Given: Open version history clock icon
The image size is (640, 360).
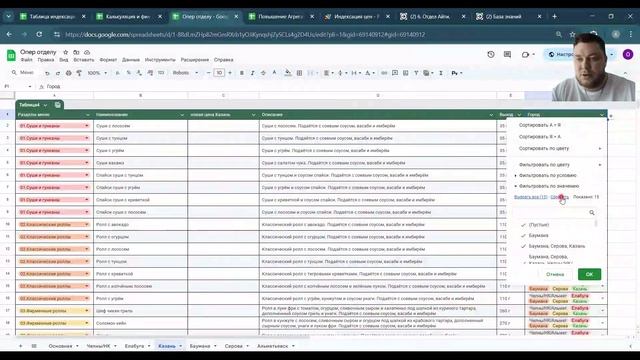Looking at the screenshot, I should (x=491, y=54).
